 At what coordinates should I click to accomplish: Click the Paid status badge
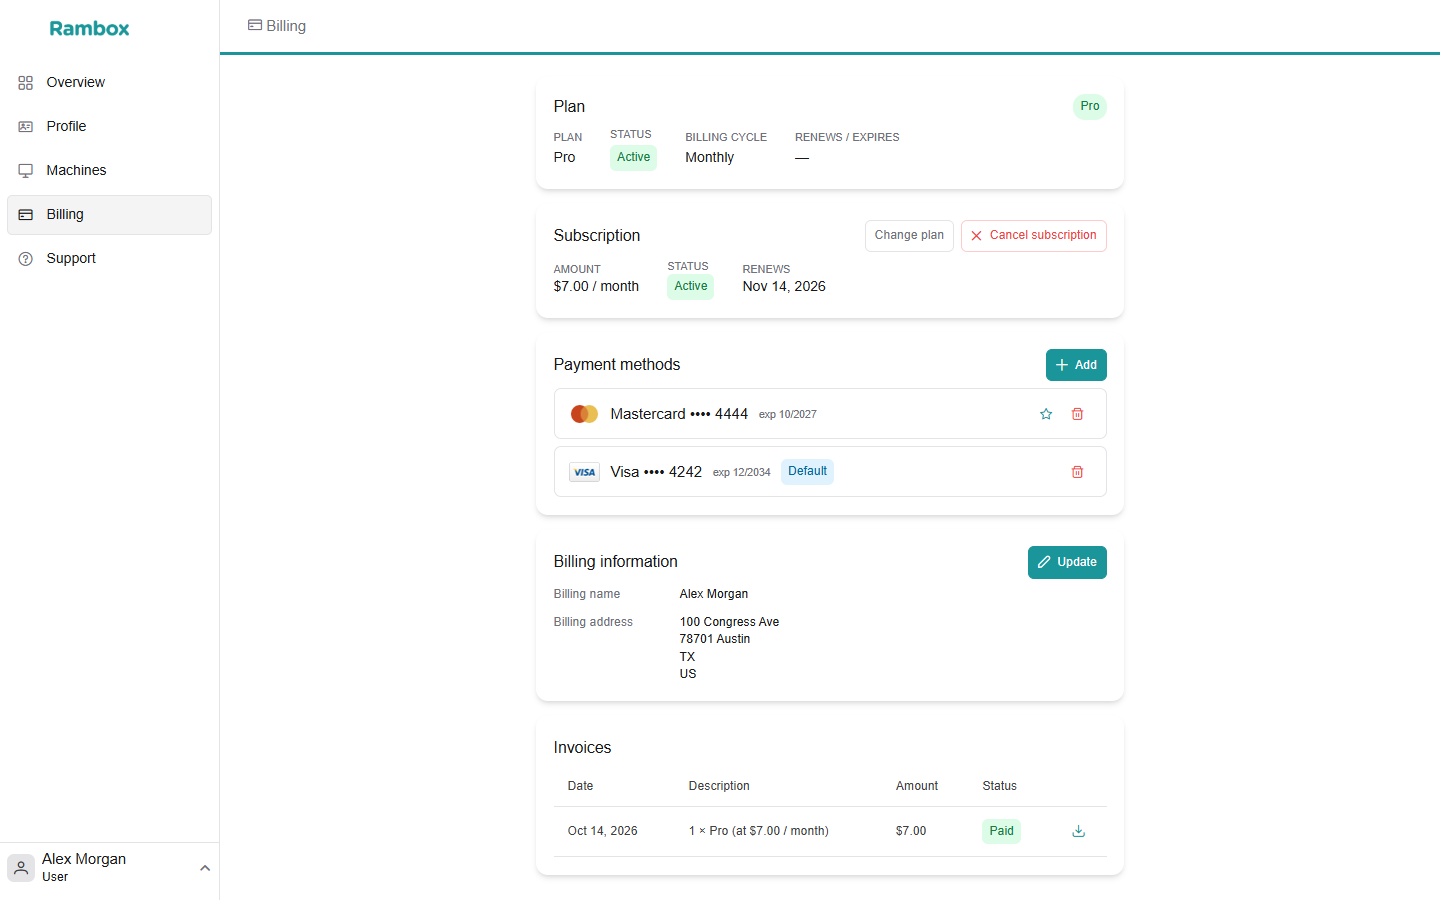[1001, 831]
